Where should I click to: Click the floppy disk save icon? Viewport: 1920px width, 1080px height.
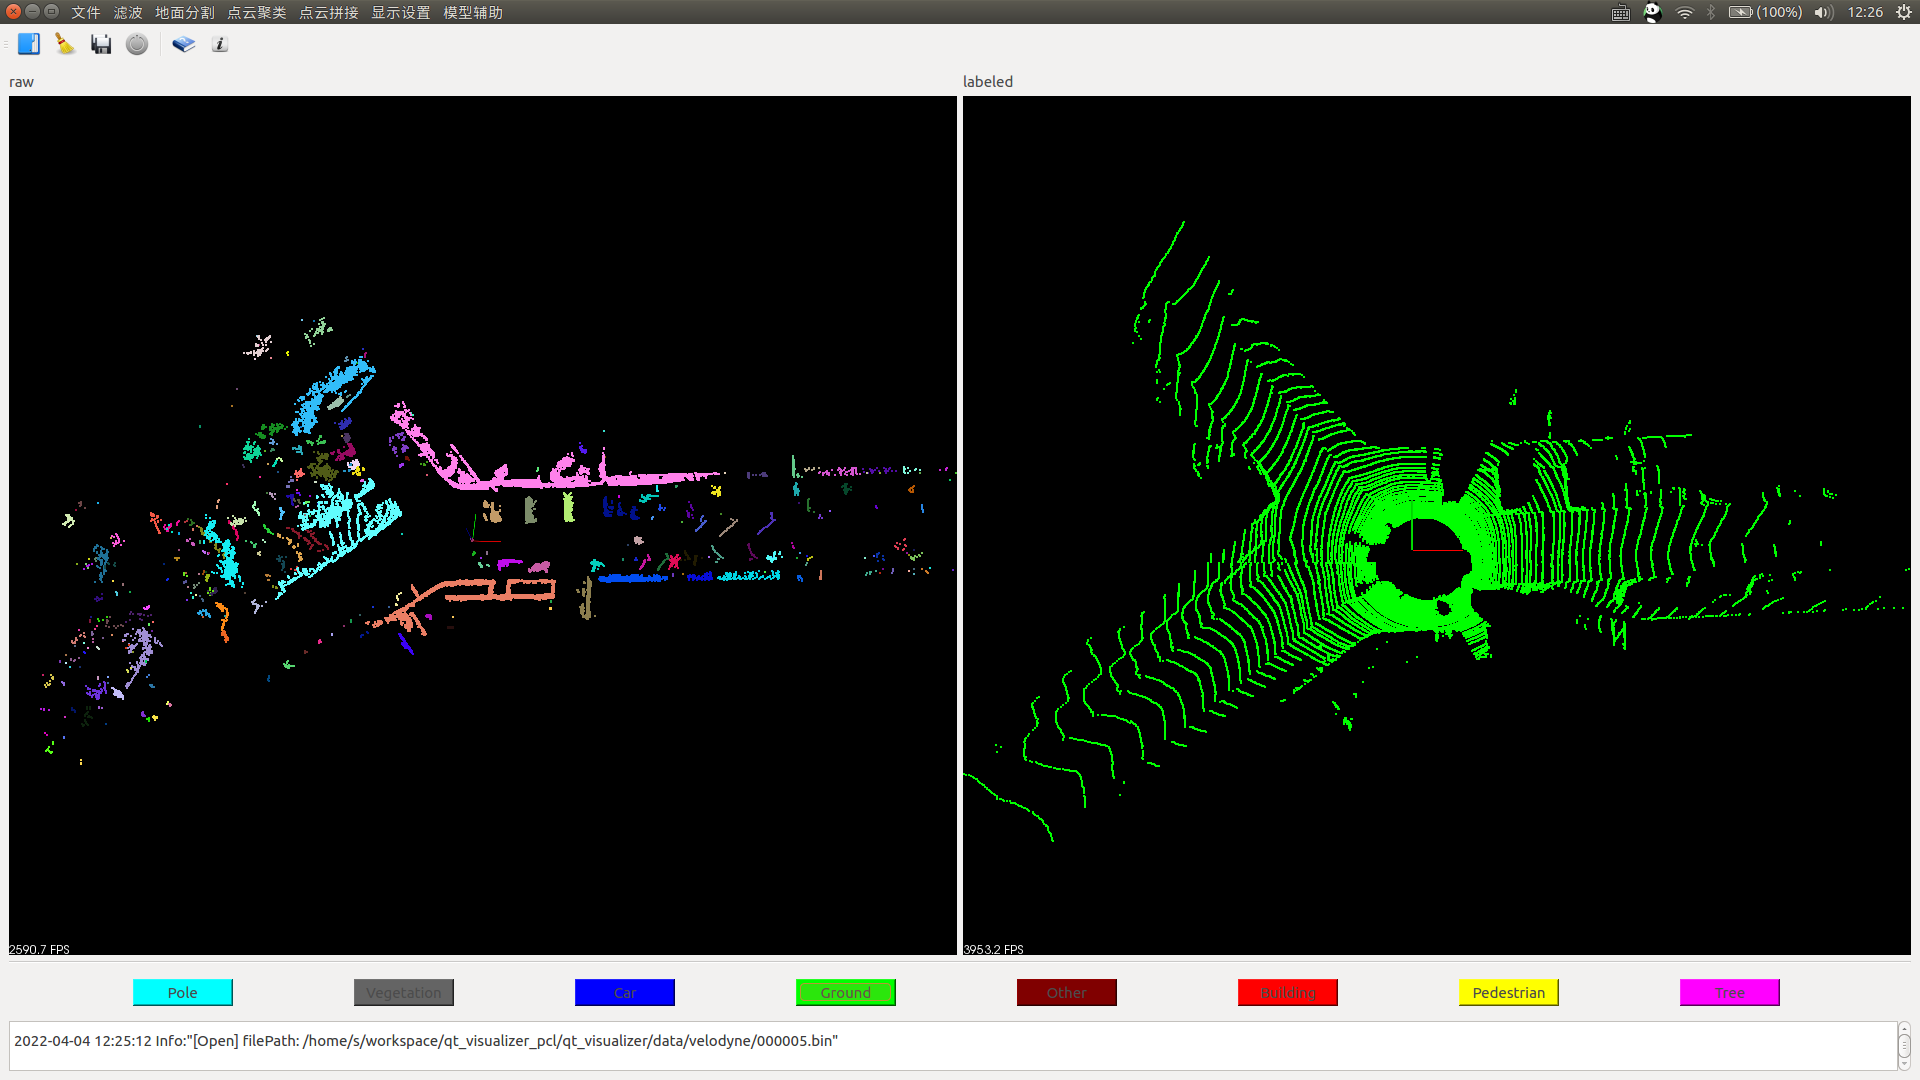(x=101, y=44)
